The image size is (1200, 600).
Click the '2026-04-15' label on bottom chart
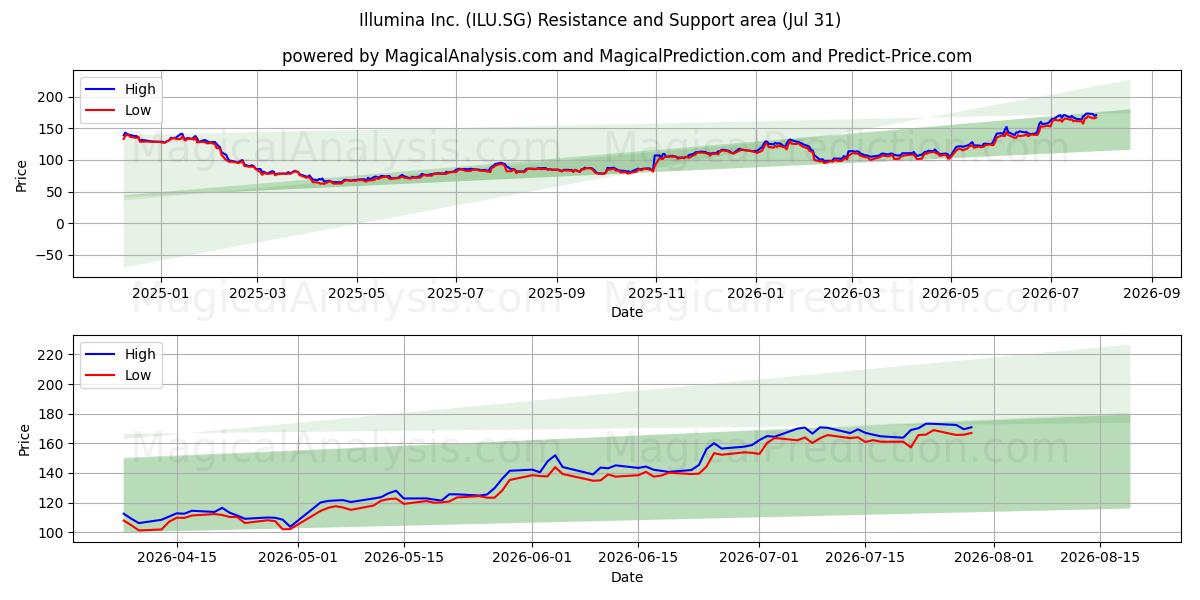pos(177,559)
